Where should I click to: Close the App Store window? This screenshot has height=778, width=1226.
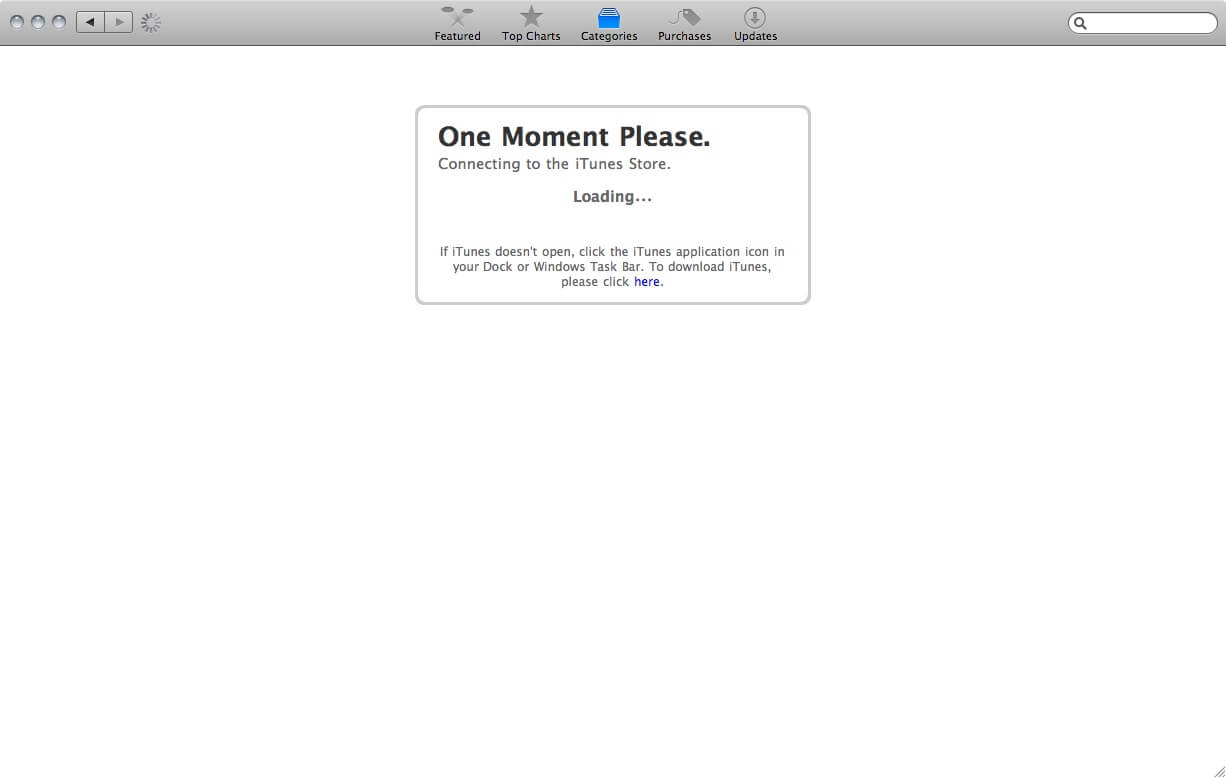(x=17, y=22)
